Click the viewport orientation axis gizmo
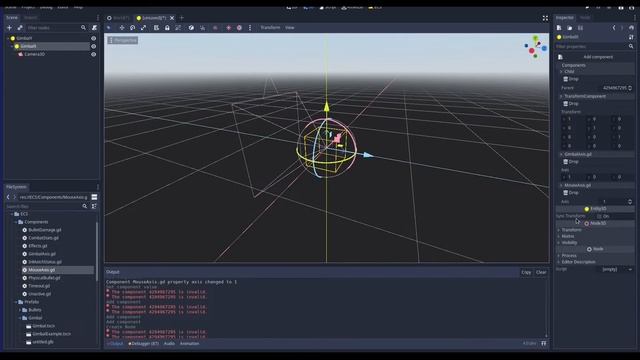The height and width of the screenshot is (360, 640). pyautogui.click(x=536, y=47)
